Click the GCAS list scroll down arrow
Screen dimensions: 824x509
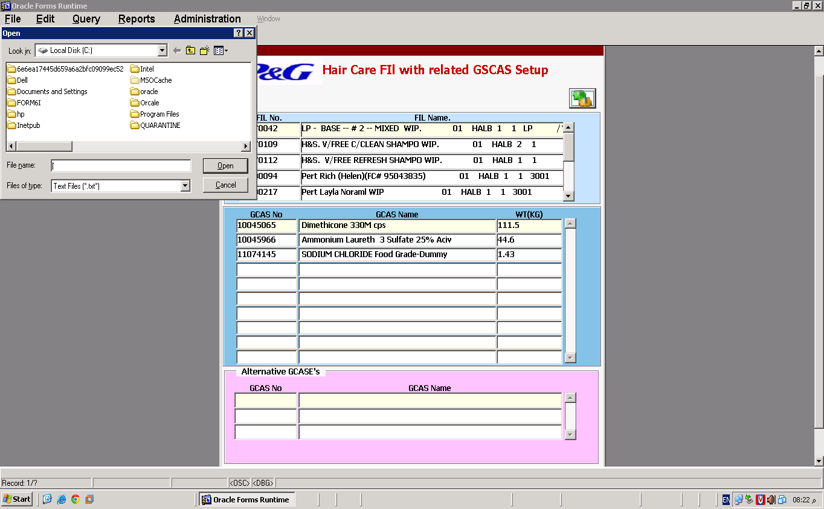click(570, 358)
